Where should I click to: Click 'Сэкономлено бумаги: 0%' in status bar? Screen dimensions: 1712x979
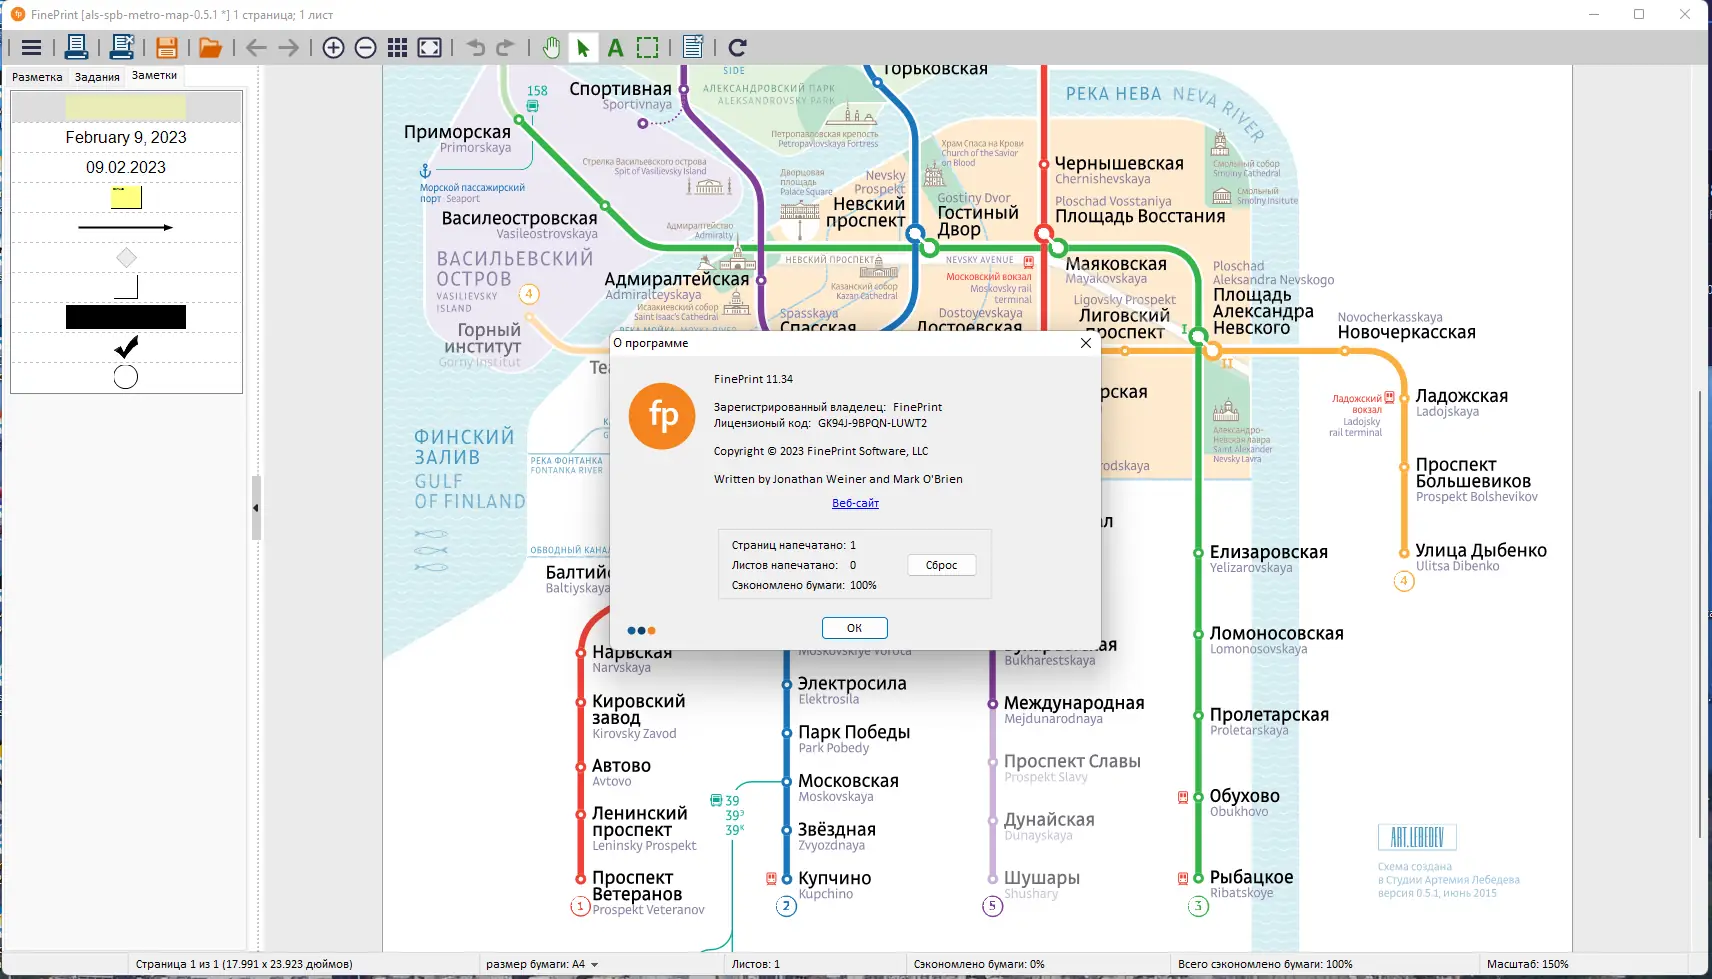[x=979, y=964]
